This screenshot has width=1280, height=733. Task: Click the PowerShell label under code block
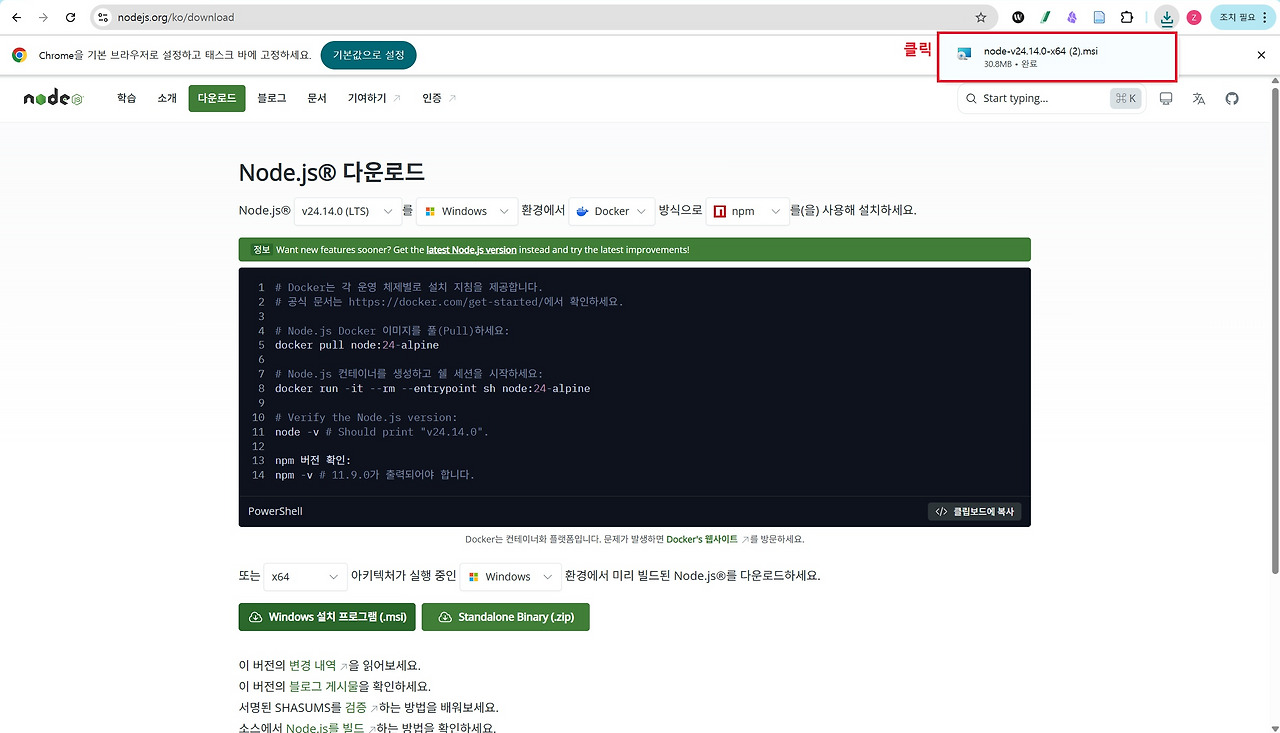(x=275, y=511)
